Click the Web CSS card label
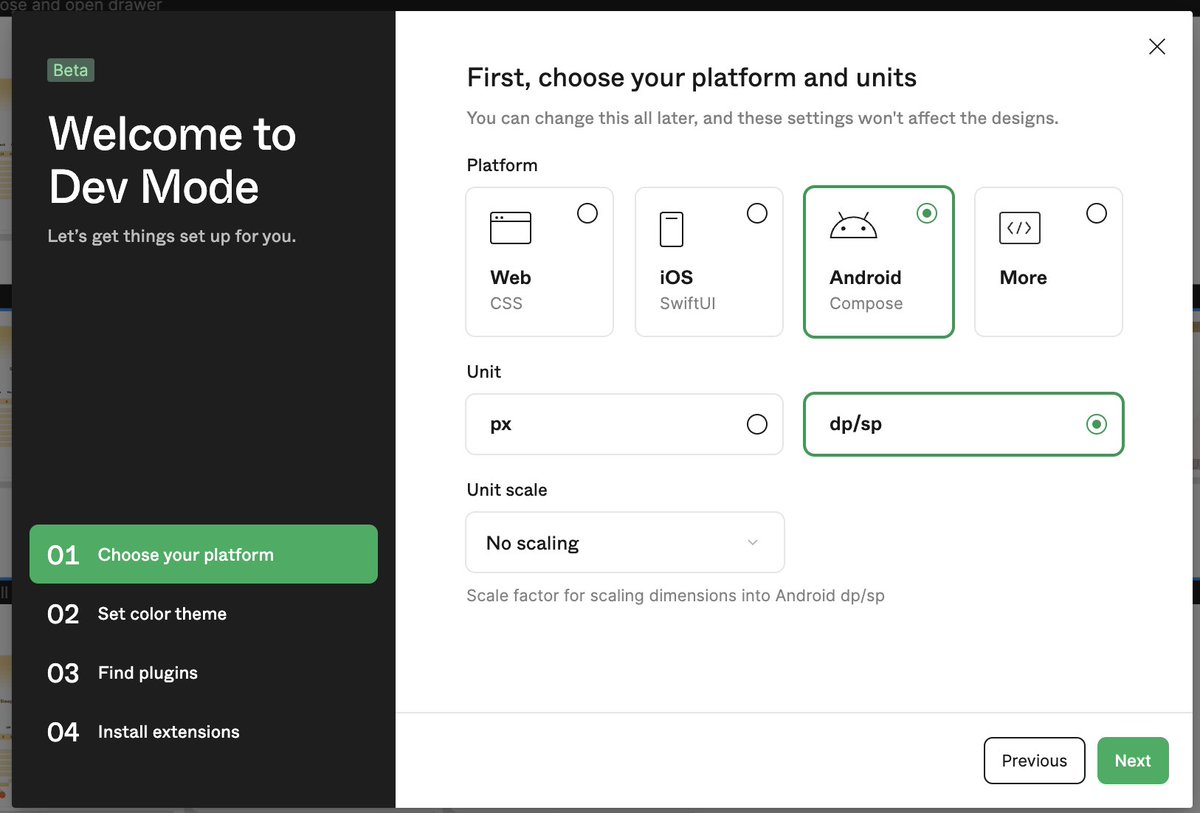Screen dimensions: 1200x813 coord(510,289)
